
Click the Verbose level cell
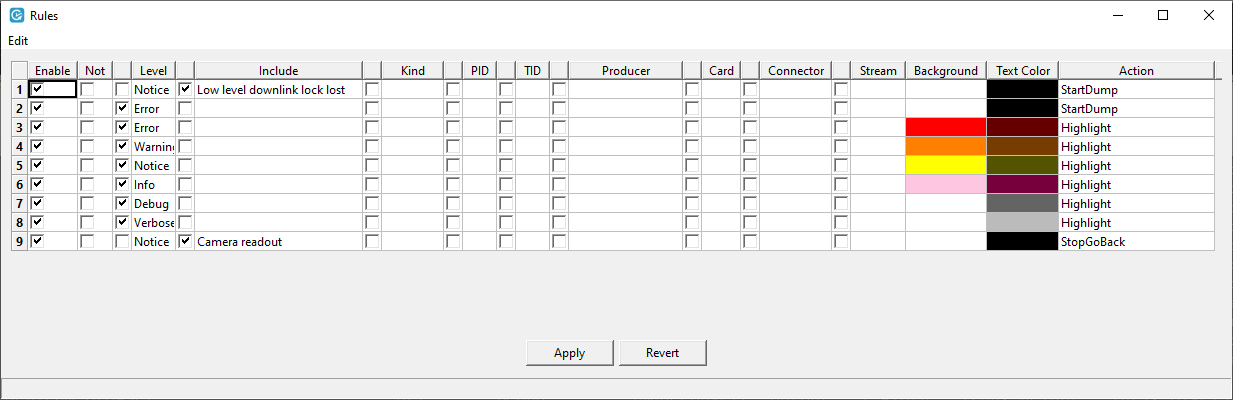[153, 223]
